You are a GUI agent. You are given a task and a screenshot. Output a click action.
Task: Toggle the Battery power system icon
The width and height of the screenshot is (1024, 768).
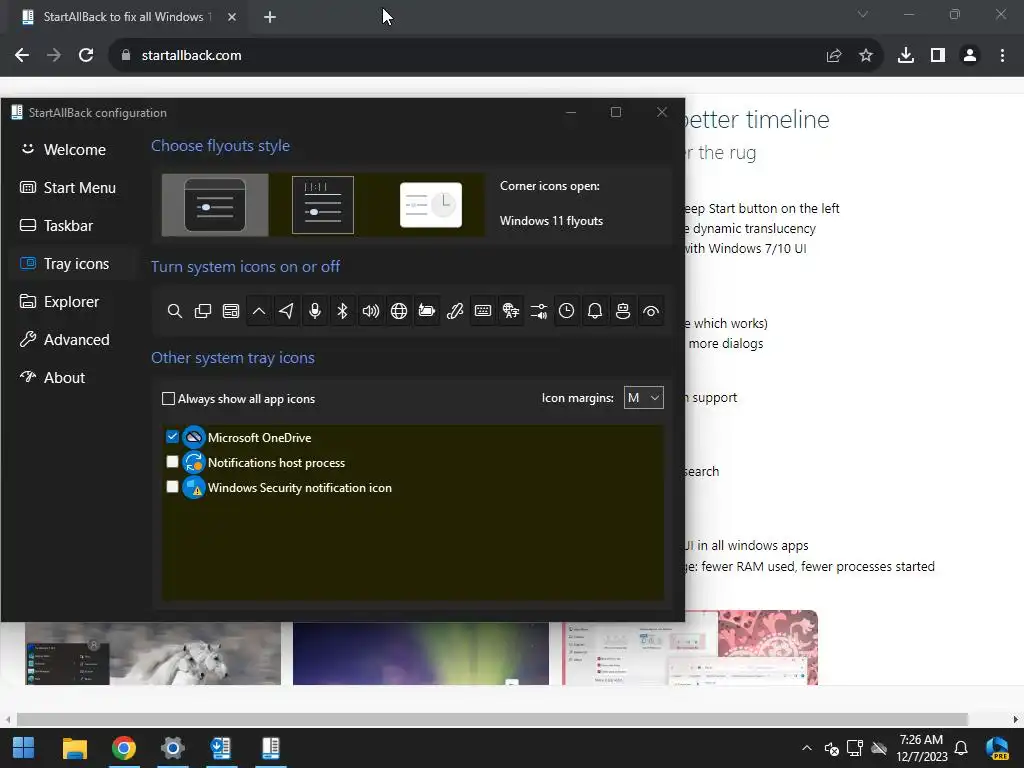[427, 312]
